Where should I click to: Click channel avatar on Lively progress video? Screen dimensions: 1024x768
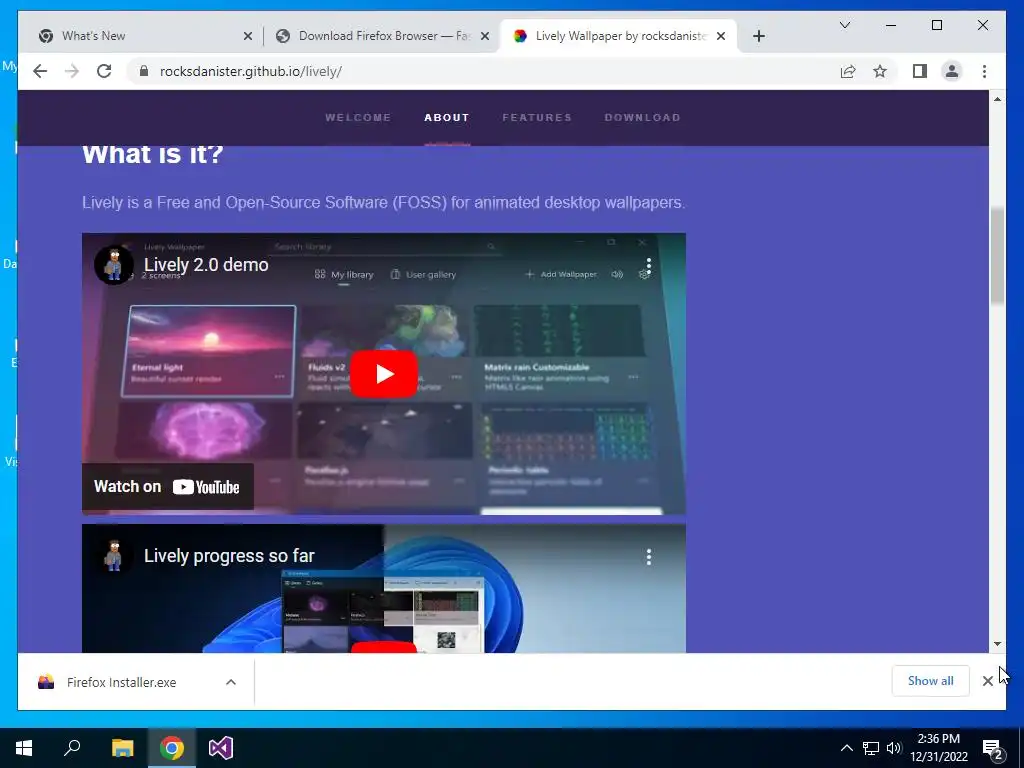[114, 556]
